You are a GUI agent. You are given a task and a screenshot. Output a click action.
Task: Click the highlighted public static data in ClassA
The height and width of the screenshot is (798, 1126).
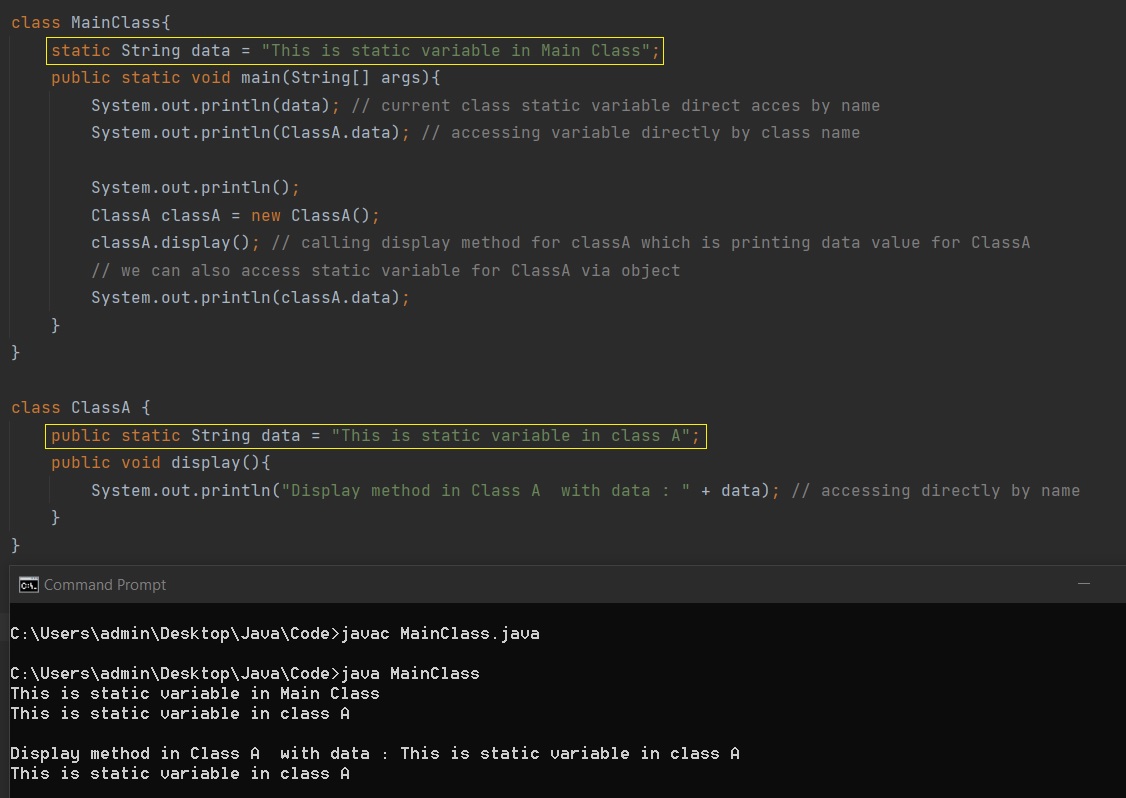(x=376, y=436)
